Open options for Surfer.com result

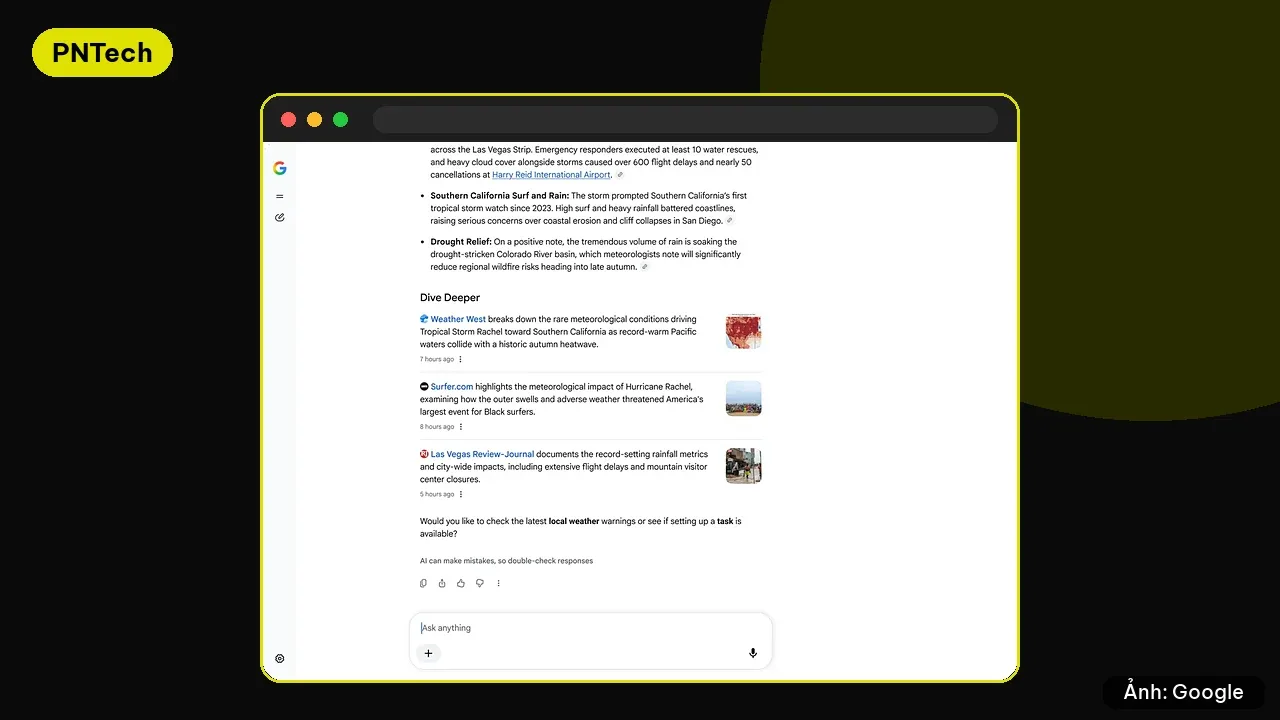pos(460,427)
